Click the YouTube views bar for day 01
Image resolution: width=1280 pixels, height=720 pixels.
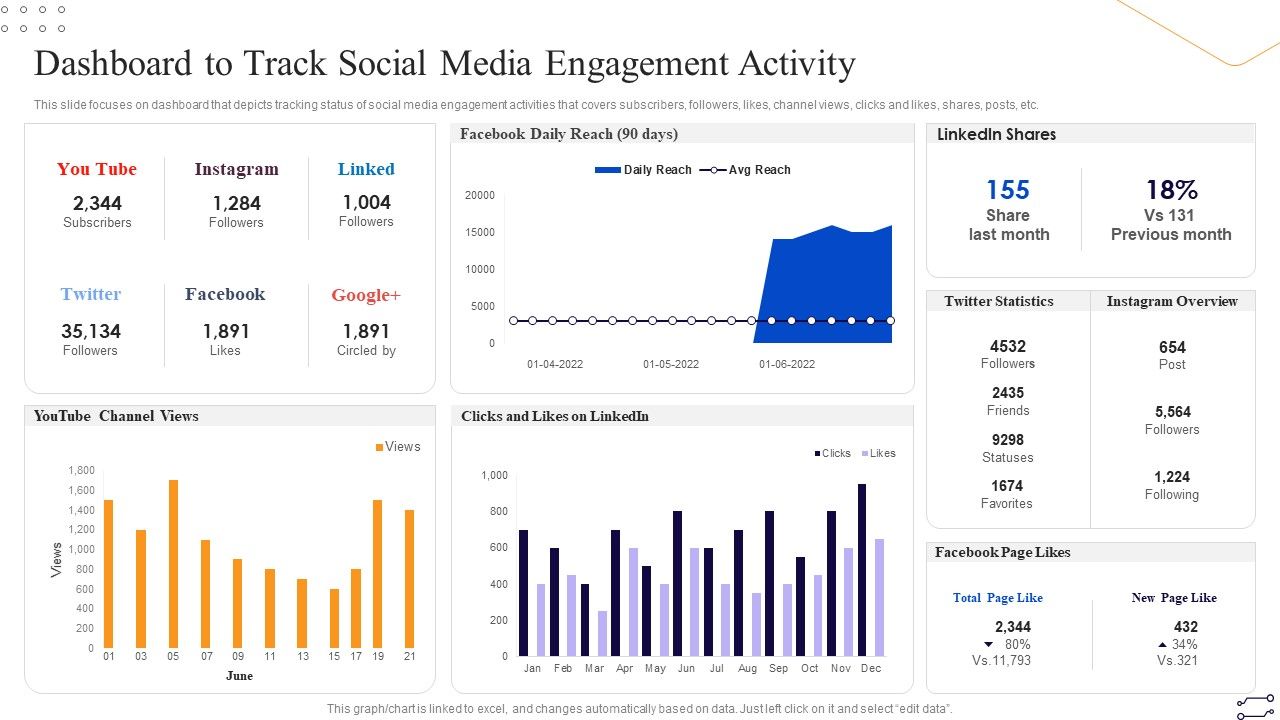pyautogui.click(x=108, y=574)
